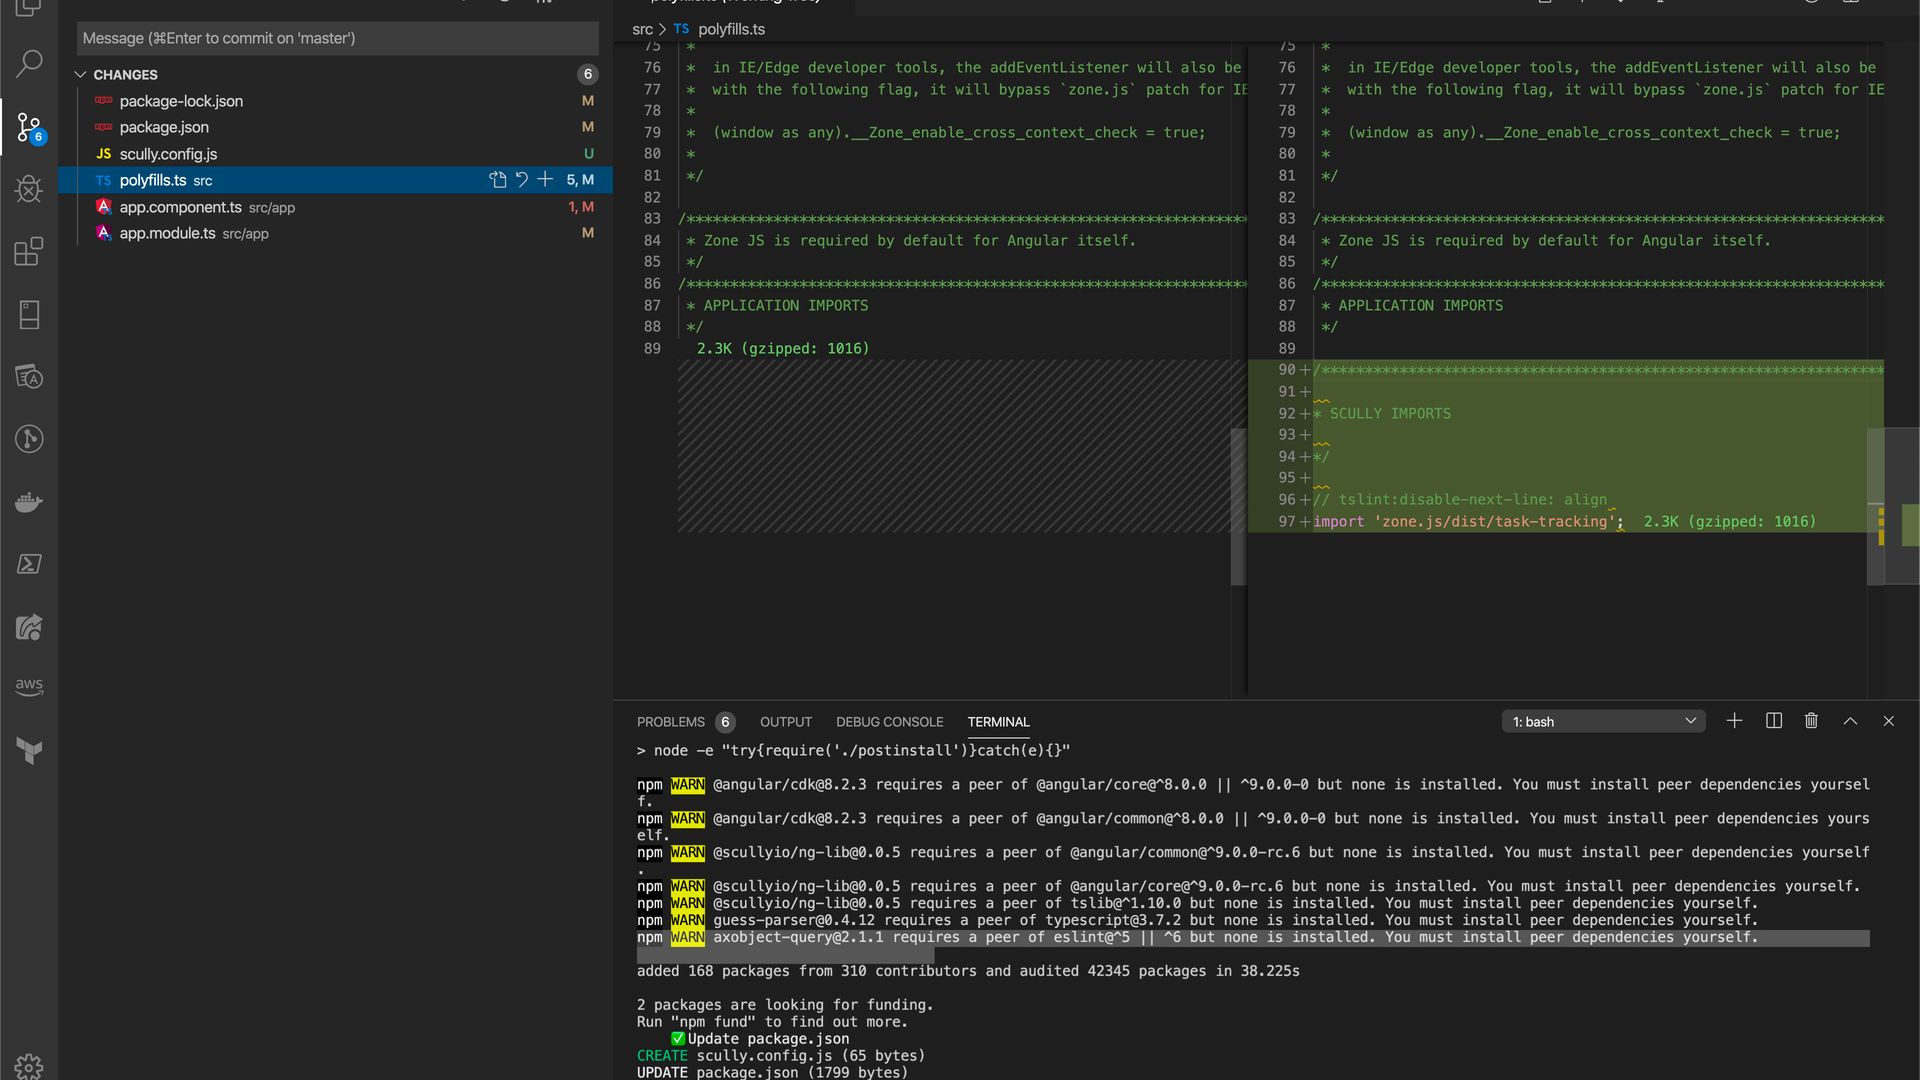Select scully.config.js in changes list
Image resolution: width=1920 pixels, height=1080 pixels.
click(x=168, y=154)
